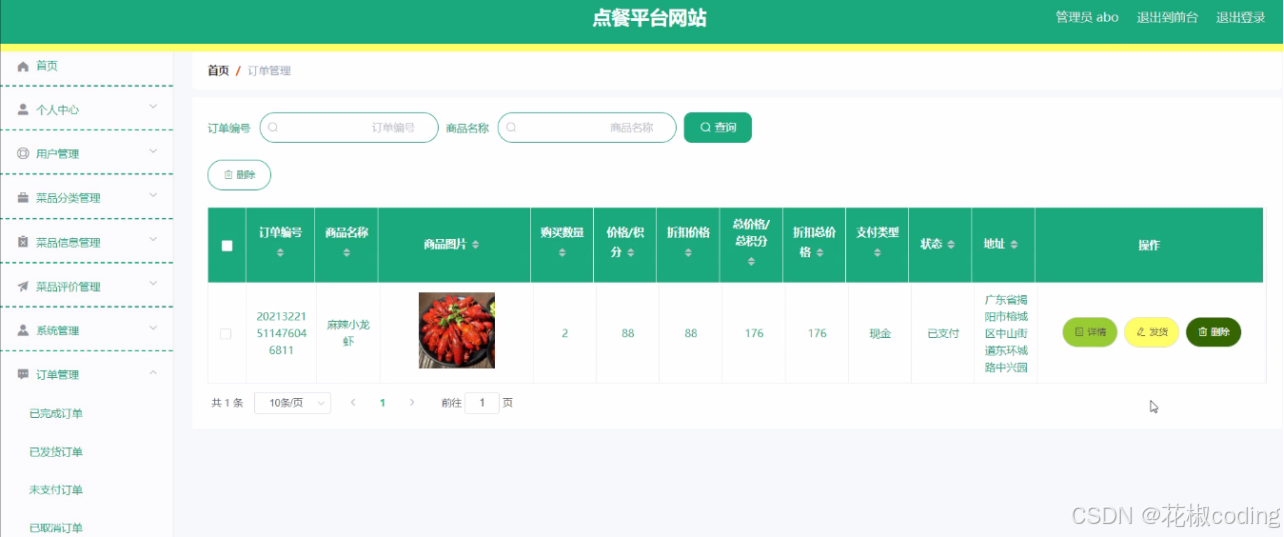Image resolution: width=1284 pixels, height=537 pixels.
Task: Click the 共 1 条 total count text
Action: pos(227,403)
